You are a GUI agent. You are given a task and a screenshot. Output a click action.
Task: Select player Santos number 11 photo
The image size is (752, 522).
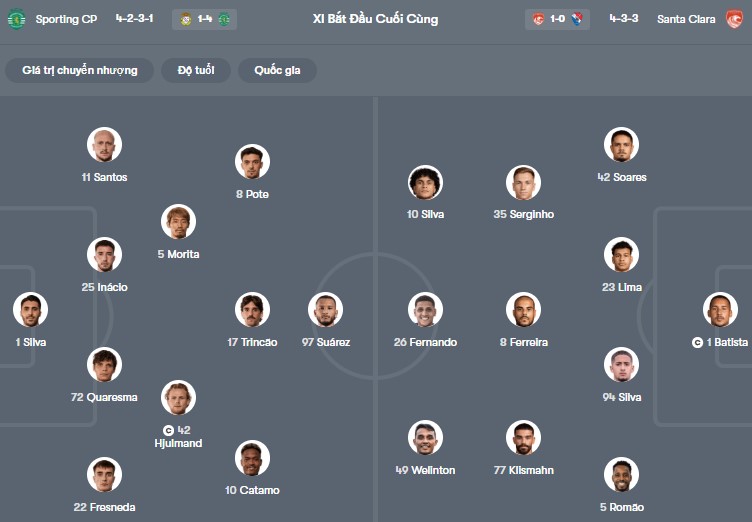point(104,145)
